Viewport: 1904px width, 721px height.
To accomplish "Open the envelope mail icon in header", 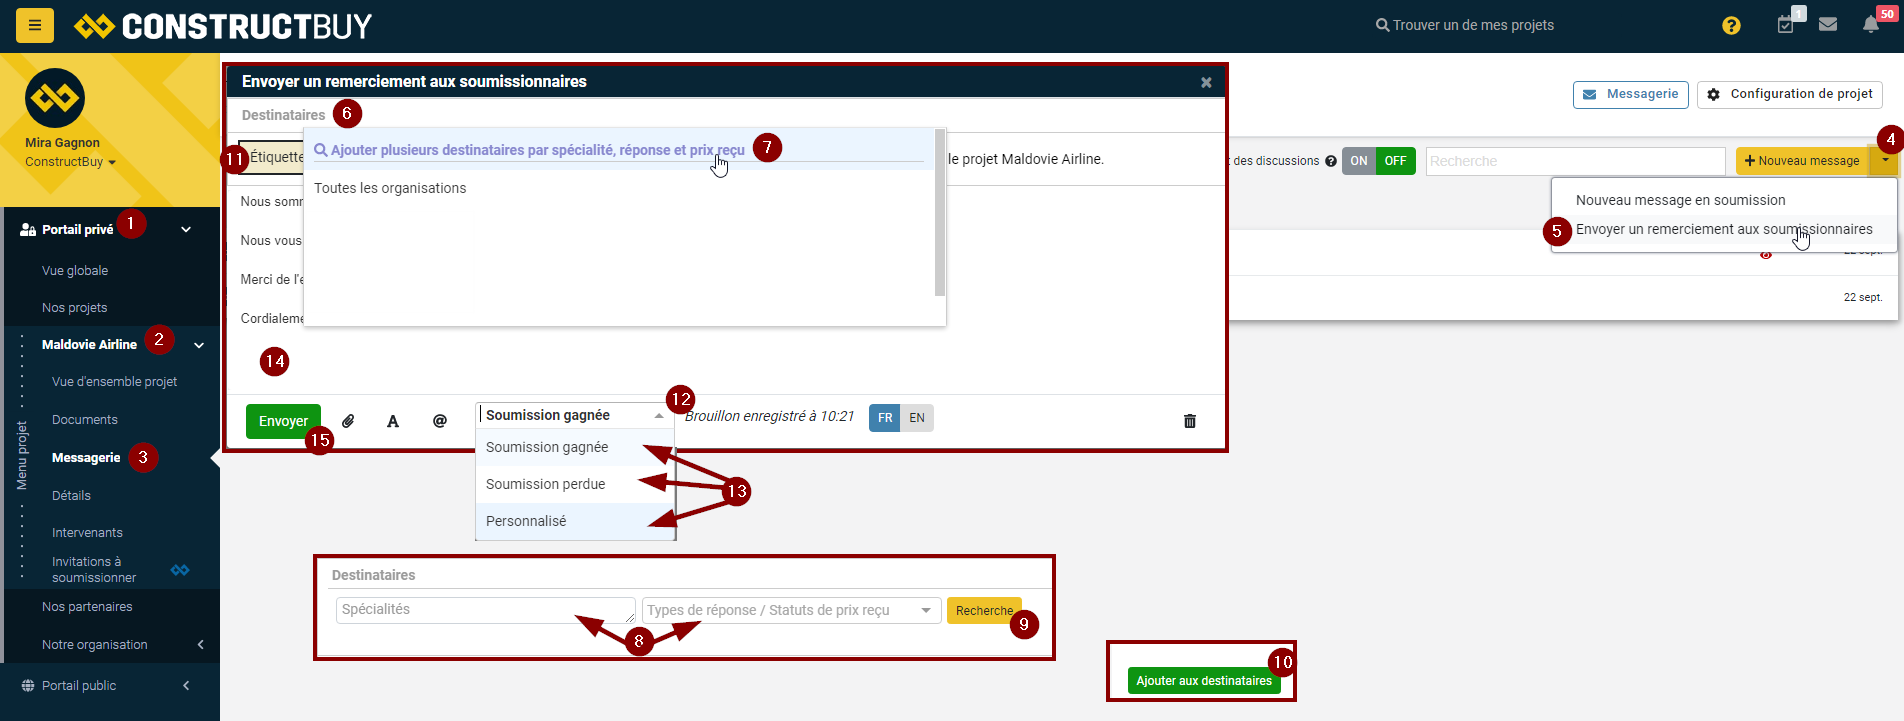I will pyautogui.click(x=1828, y=25).
